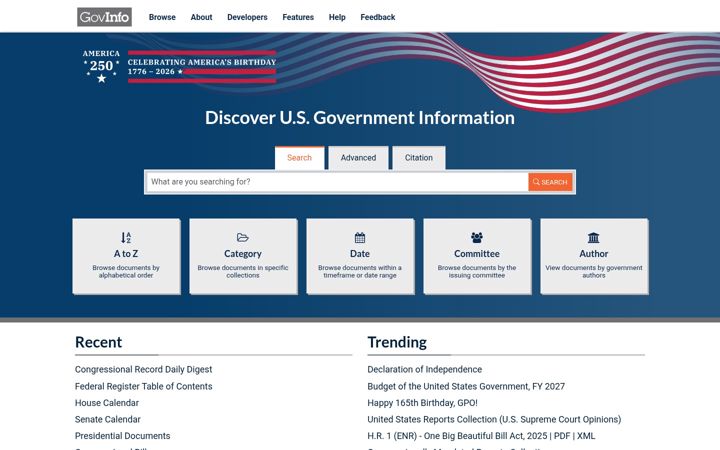
Task: Click 'Discover U.S. Government Information' heading
Action: 360,118
